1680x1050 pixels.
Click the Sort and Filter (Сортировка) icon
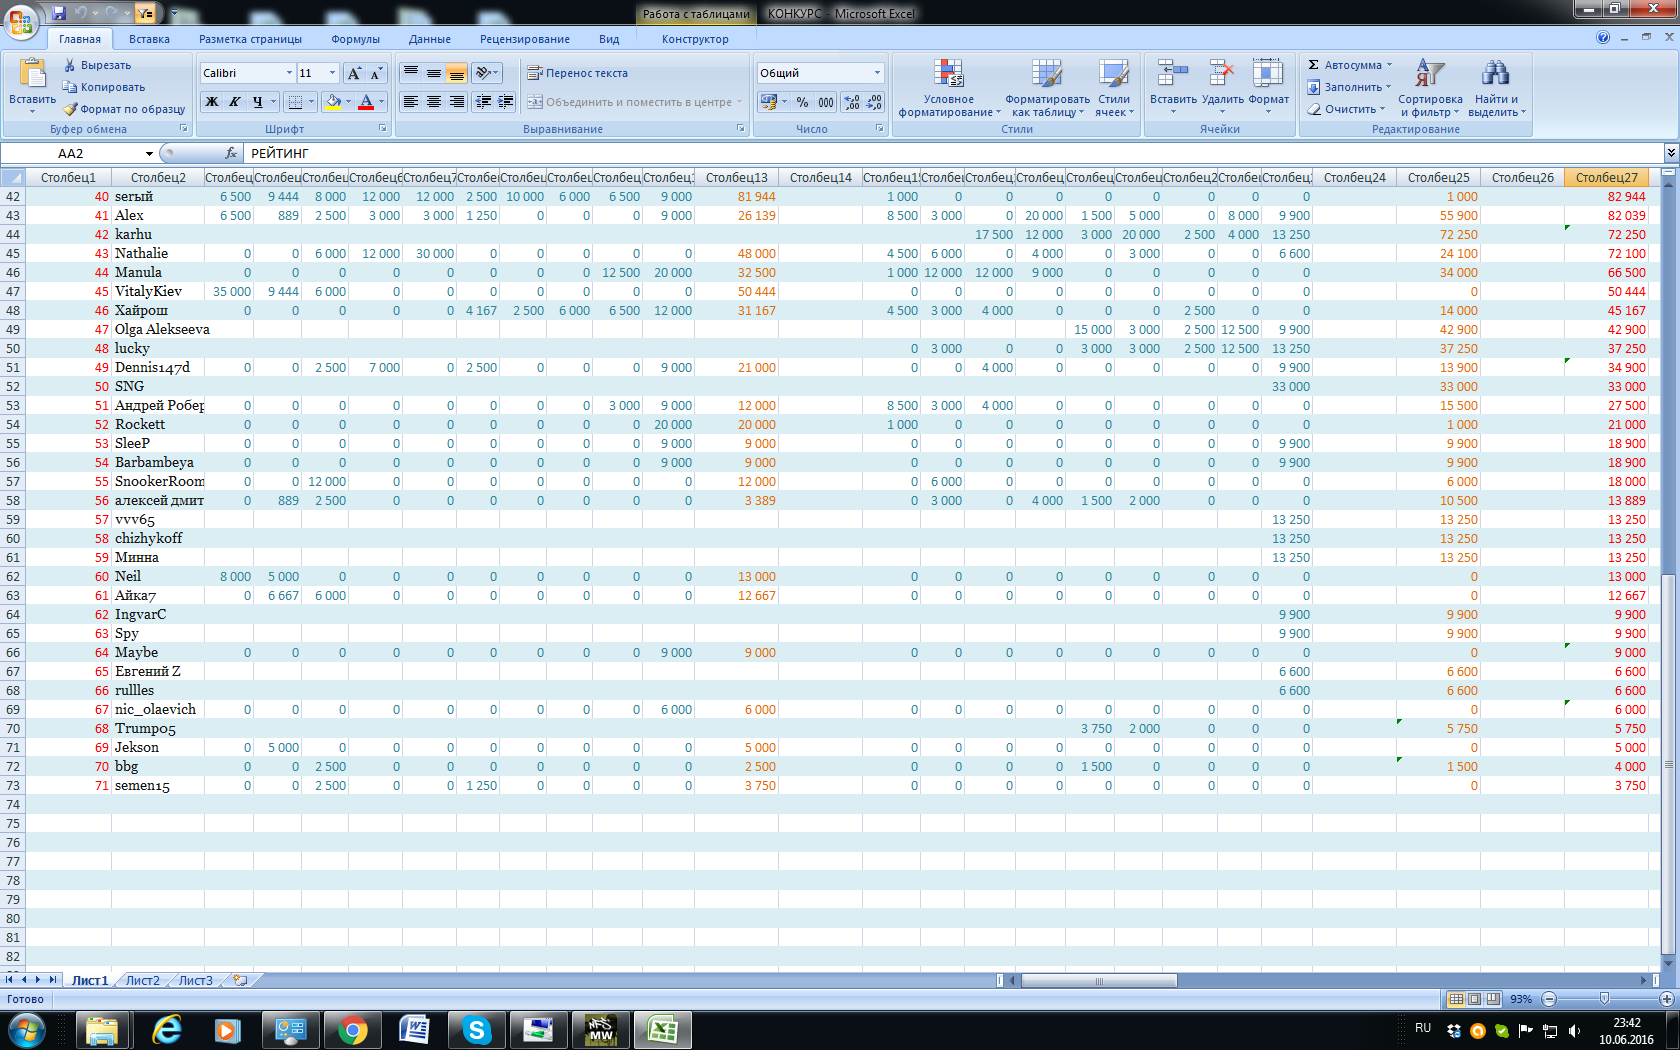pos(1429,75)
